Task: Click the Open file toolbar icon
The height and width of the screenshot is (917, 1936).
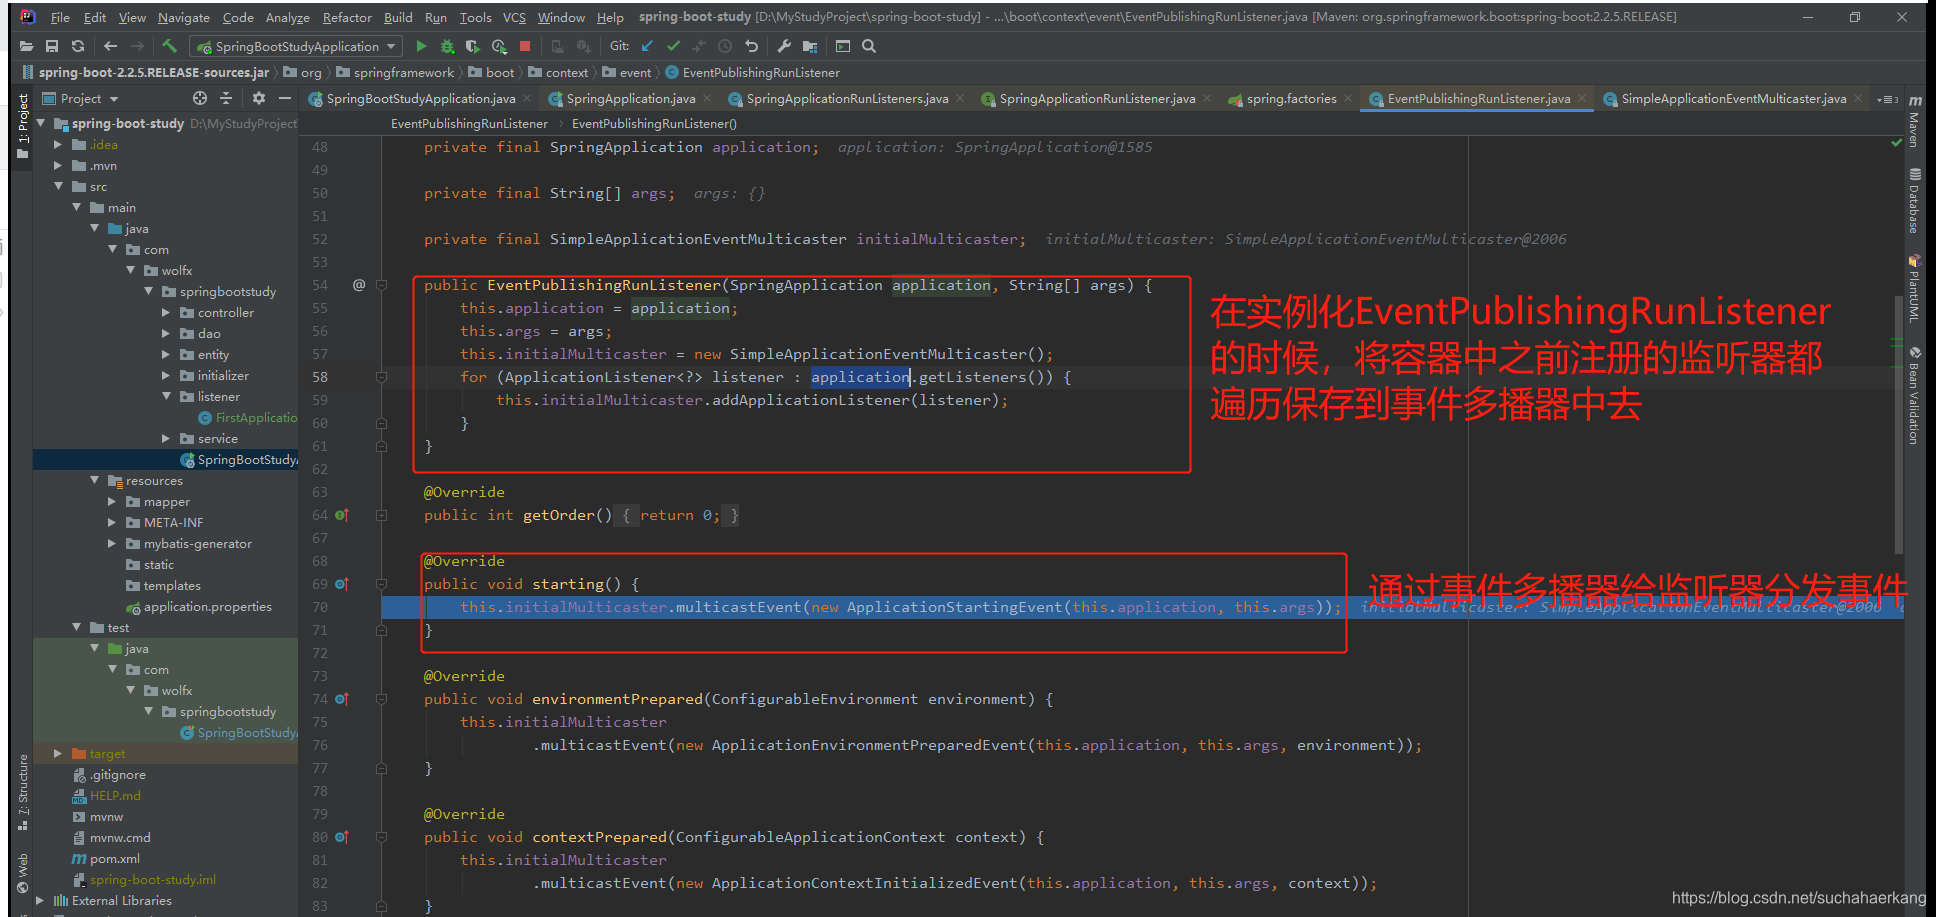Action: (x=26, y=46)
